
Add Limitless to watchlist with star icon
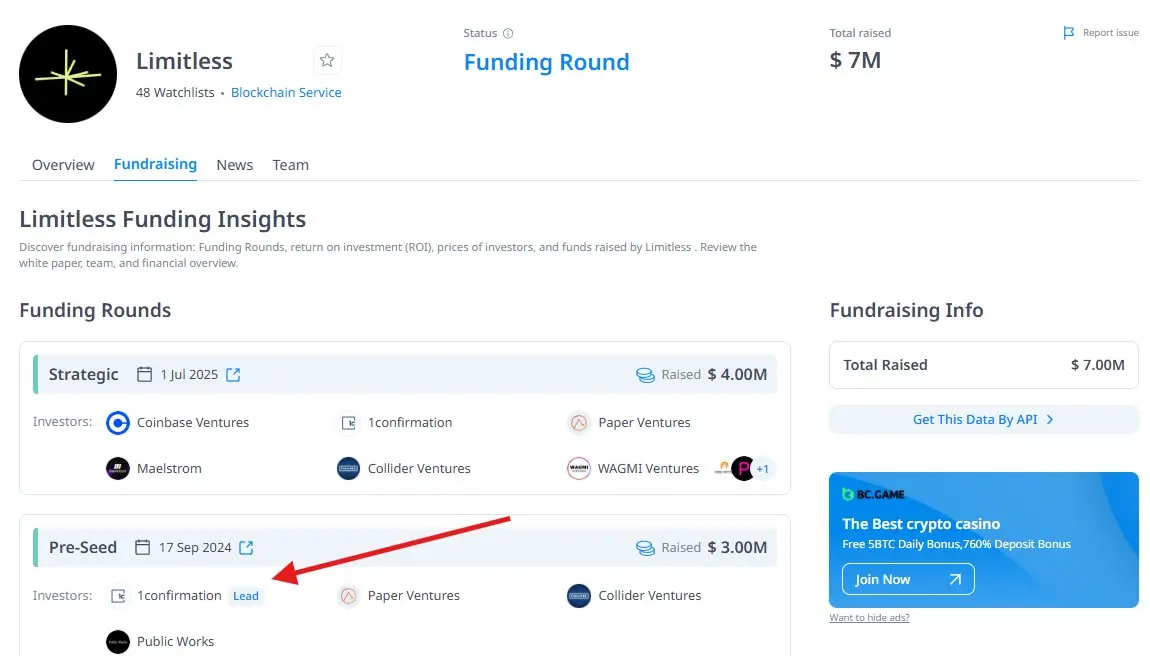coord(327,60)
